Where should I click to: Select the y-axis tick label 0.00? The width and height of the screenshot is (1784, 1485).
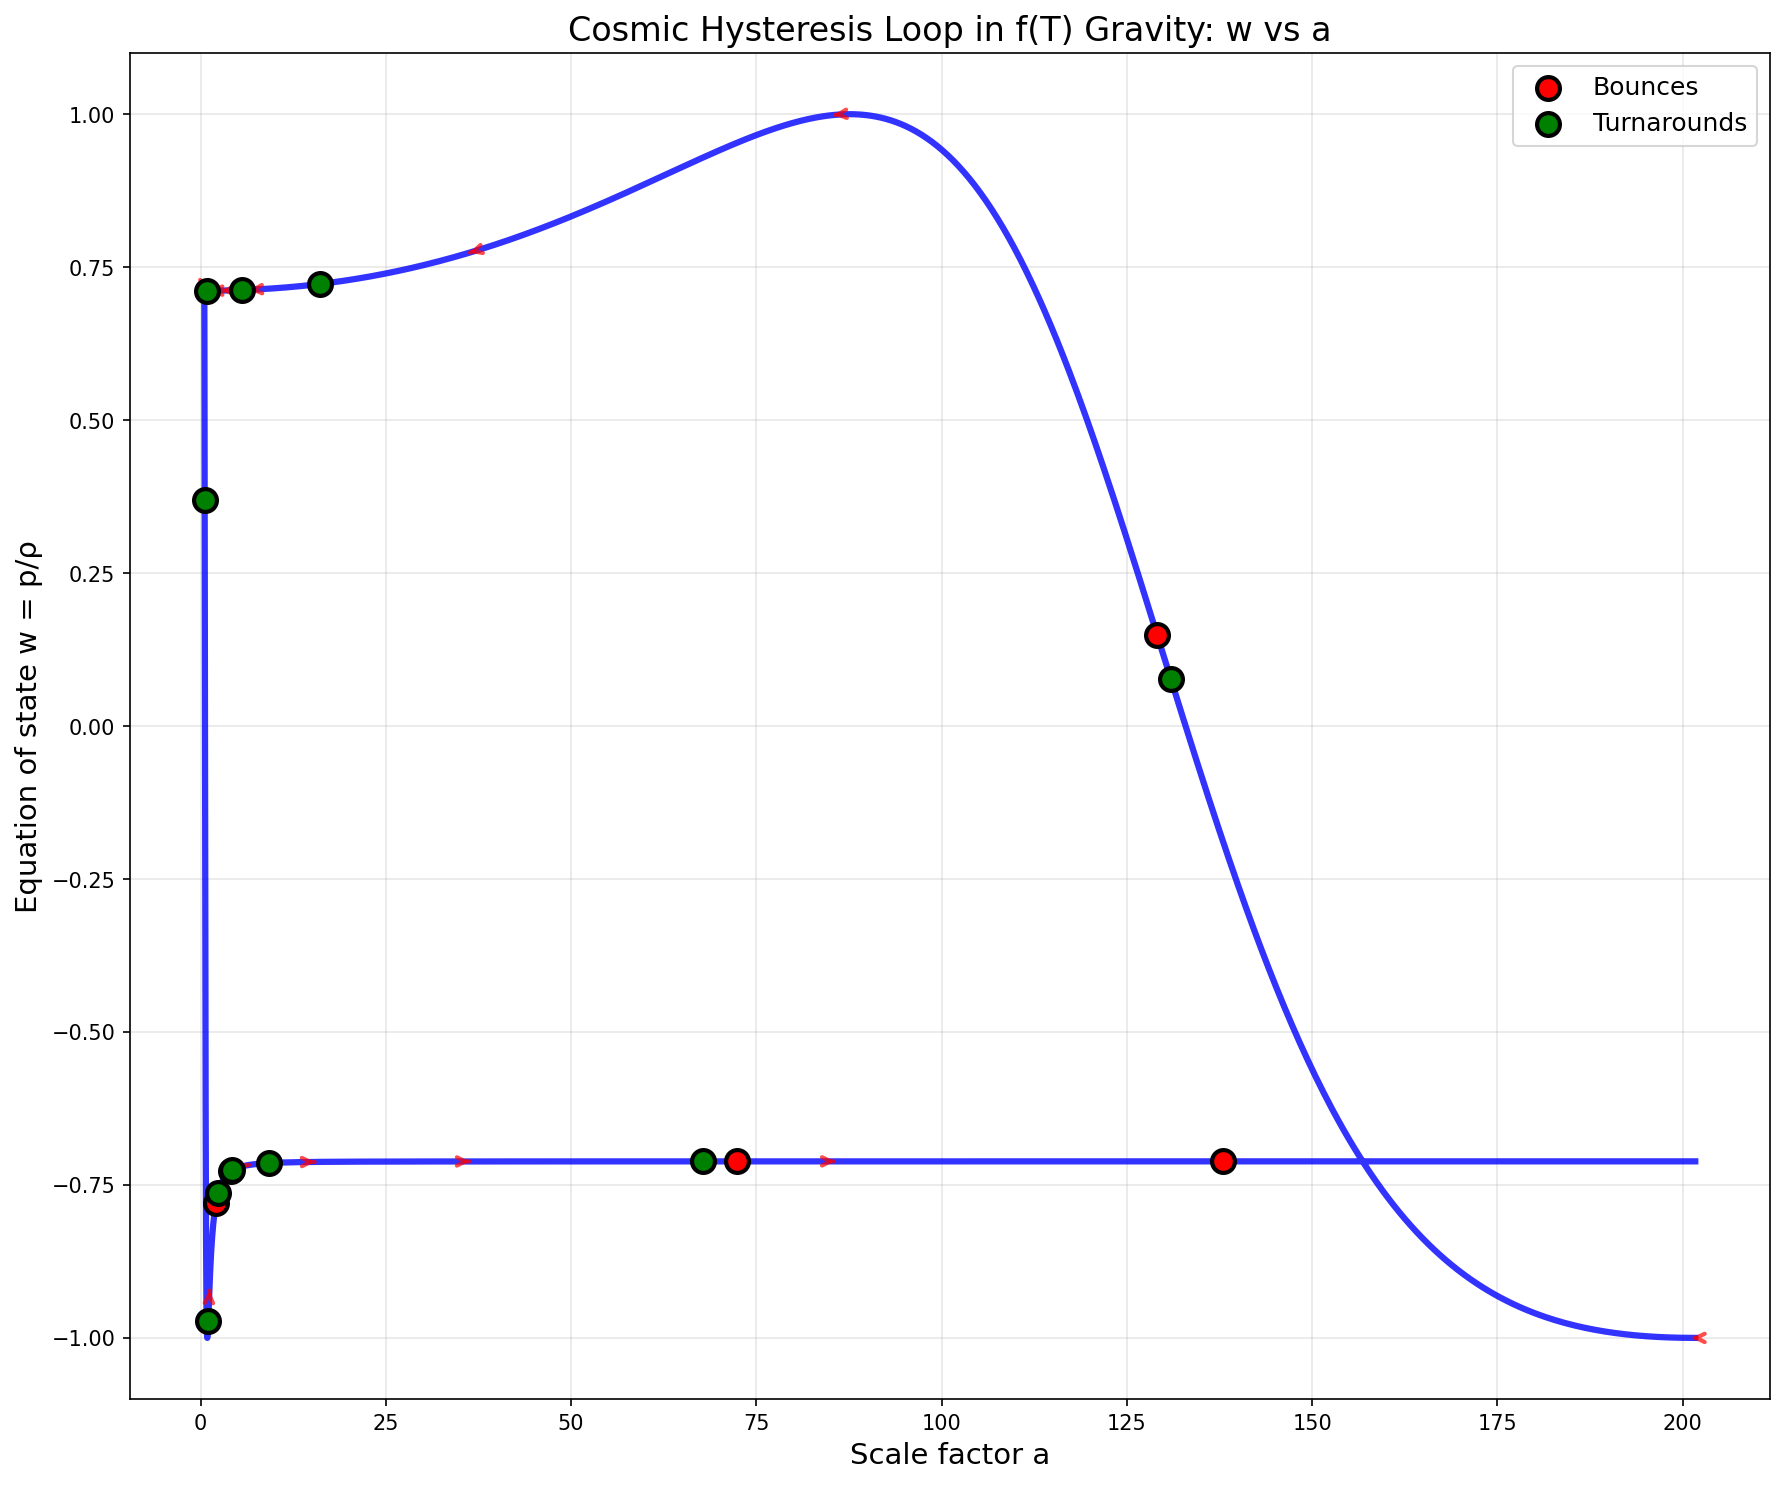coord(93,726)
